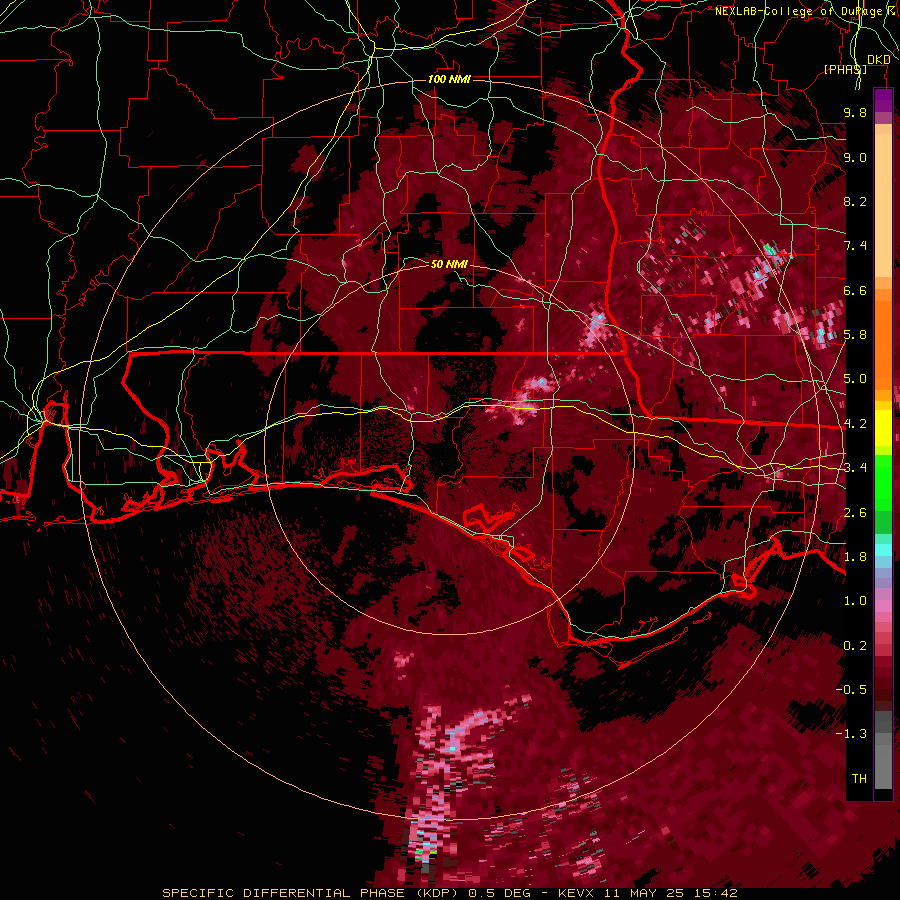This screenshot has height=900, width=900.
Task: Click the 100 NMI range ring label
Action: point(449,79)
